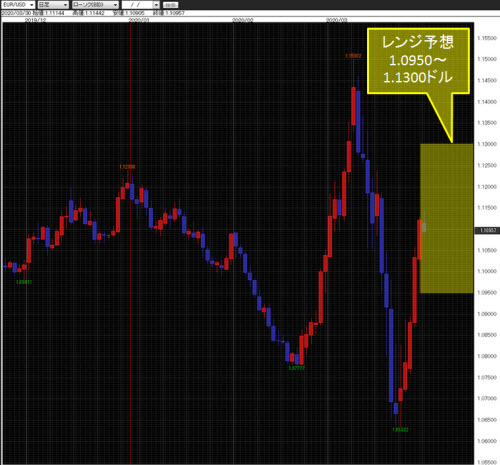500x465 pixels.
Task: Click the 1.09811 green low label
Action: [x=24, y=282]
